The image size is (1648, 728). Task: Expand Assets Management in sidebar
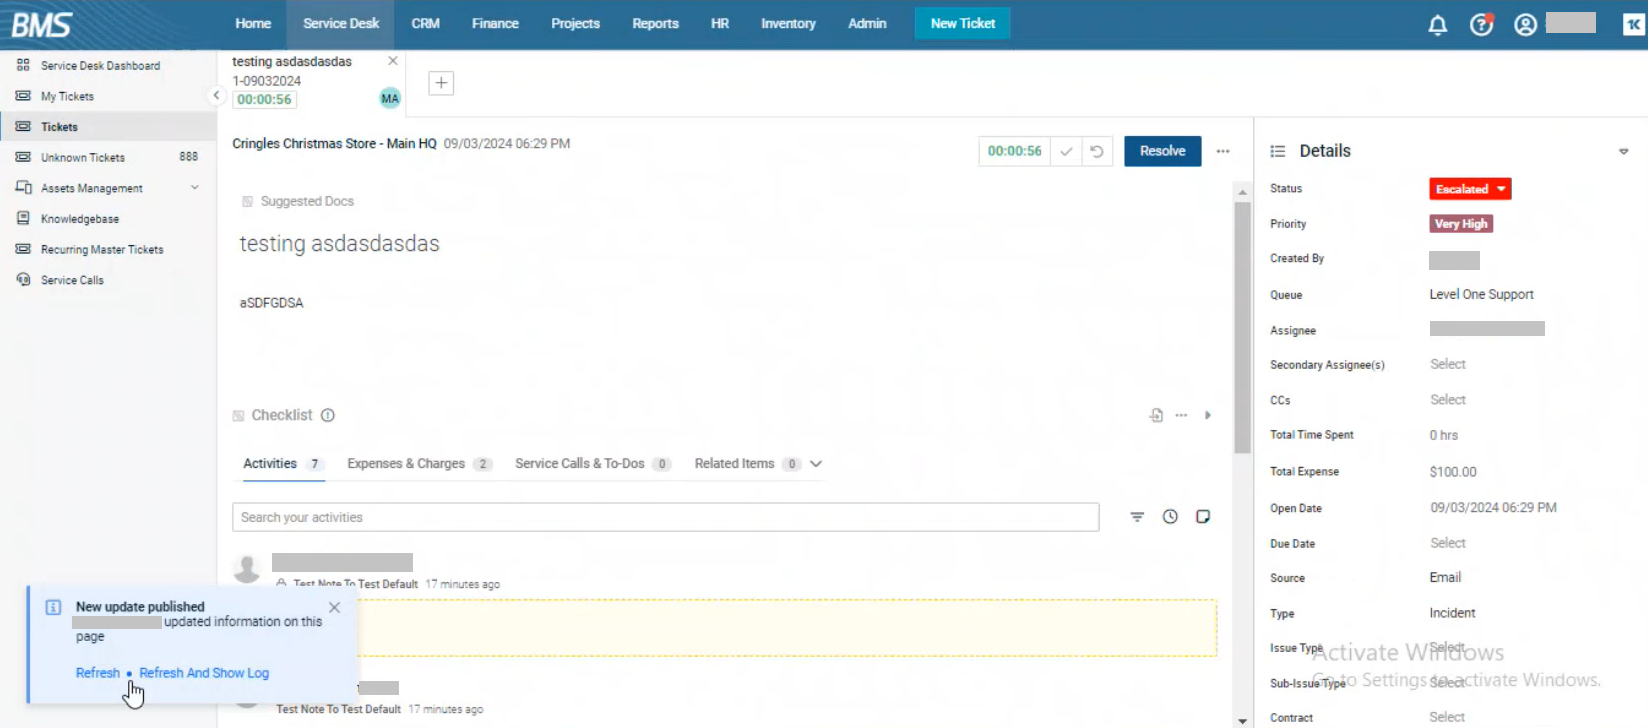click(195, 188)
